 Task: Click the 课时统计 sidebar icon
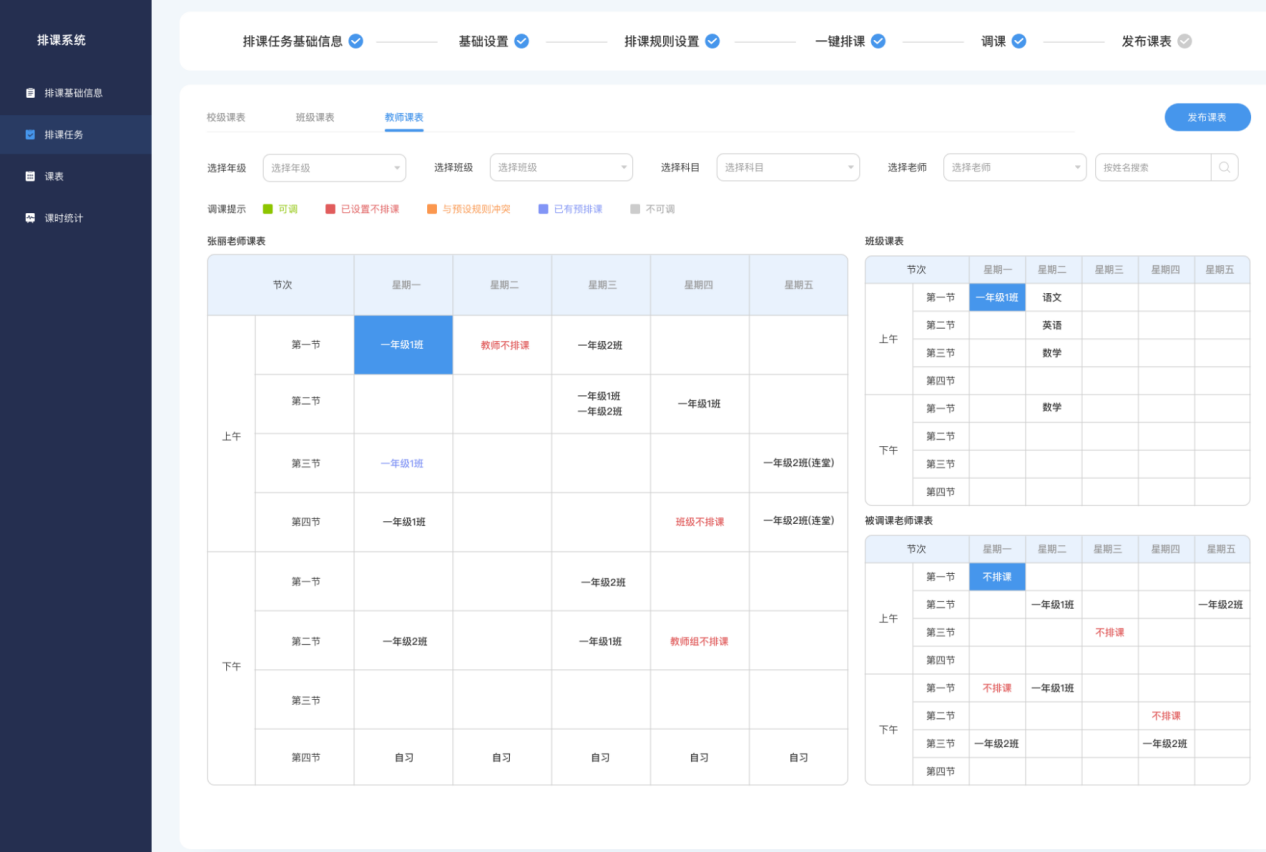click(30, 218)
